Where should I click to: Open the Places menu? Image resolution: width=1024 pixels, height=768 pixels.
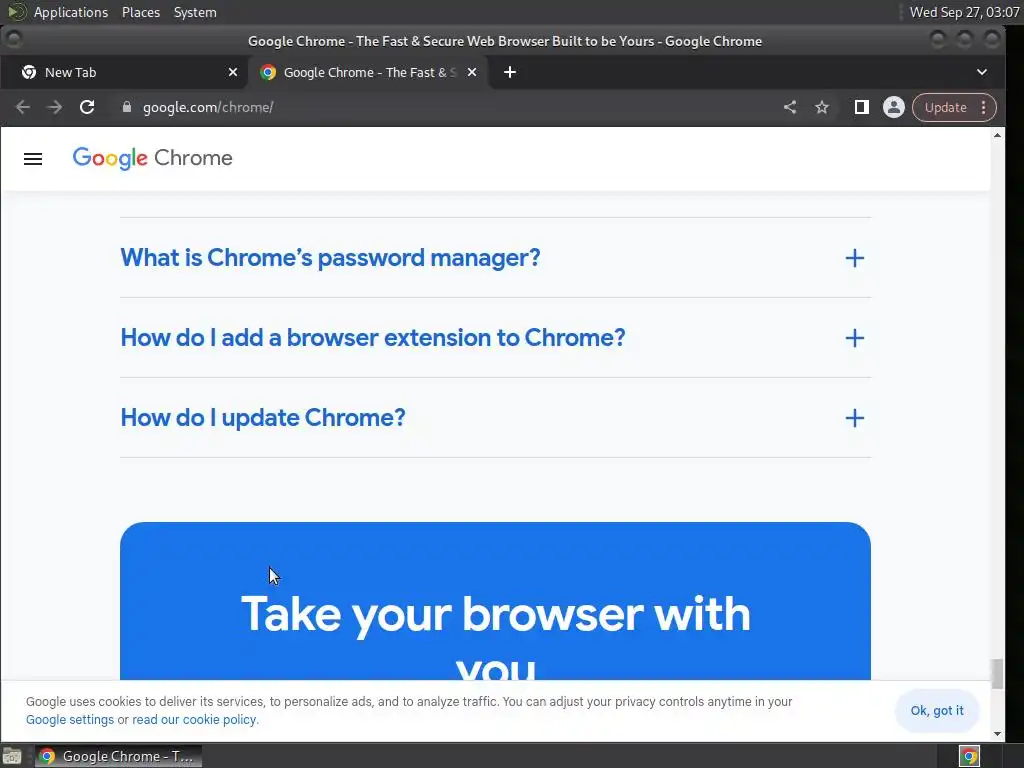pos(141,12)
